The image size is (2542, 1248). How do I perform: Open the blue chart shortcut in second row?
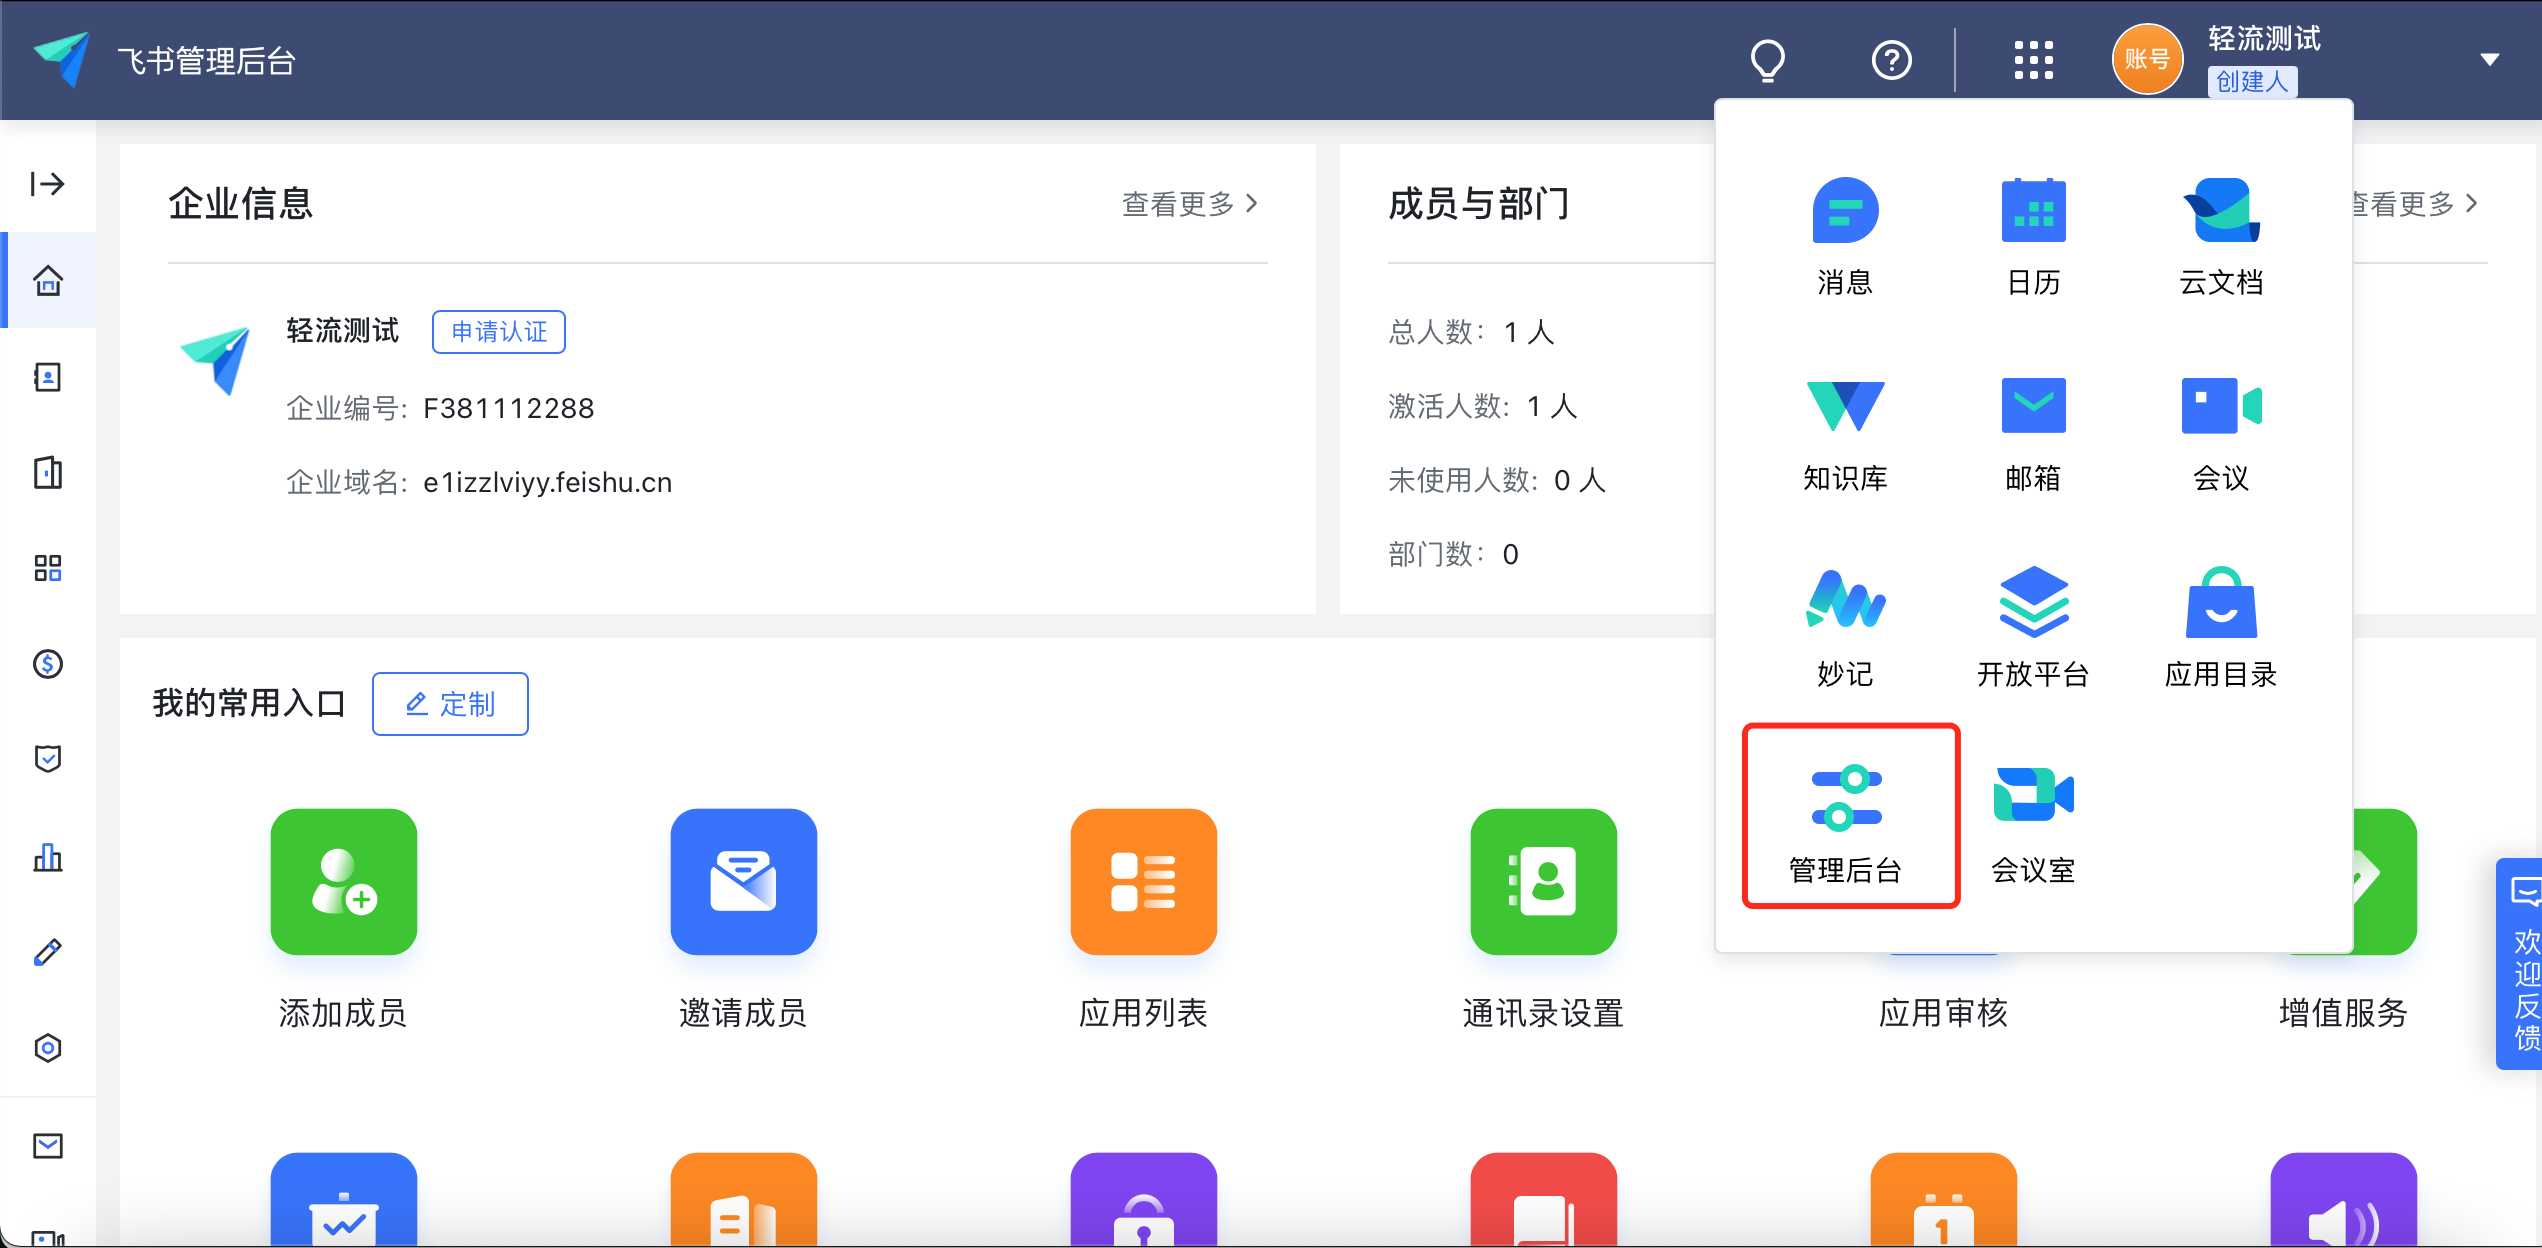(343, 1200)
